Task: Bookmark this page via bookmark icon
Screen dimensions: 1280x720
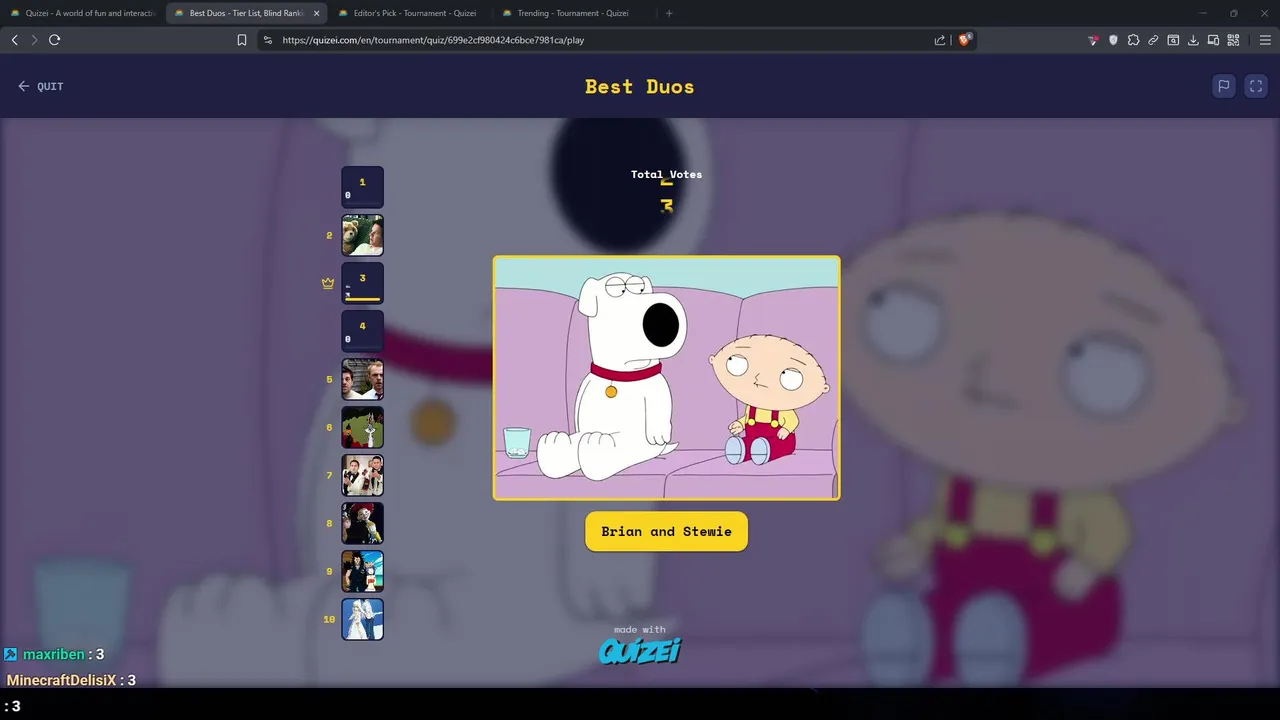Action: point(242,40)
